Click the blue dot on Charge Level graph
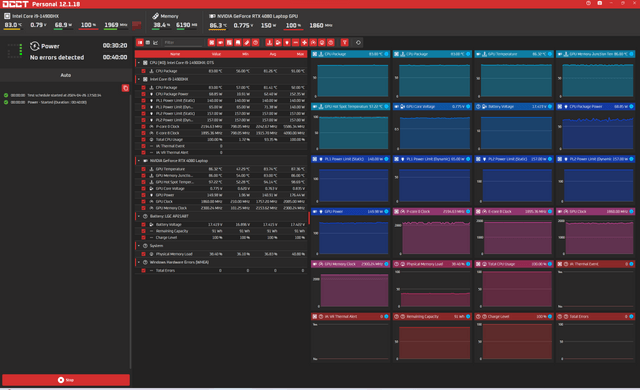 550,317
